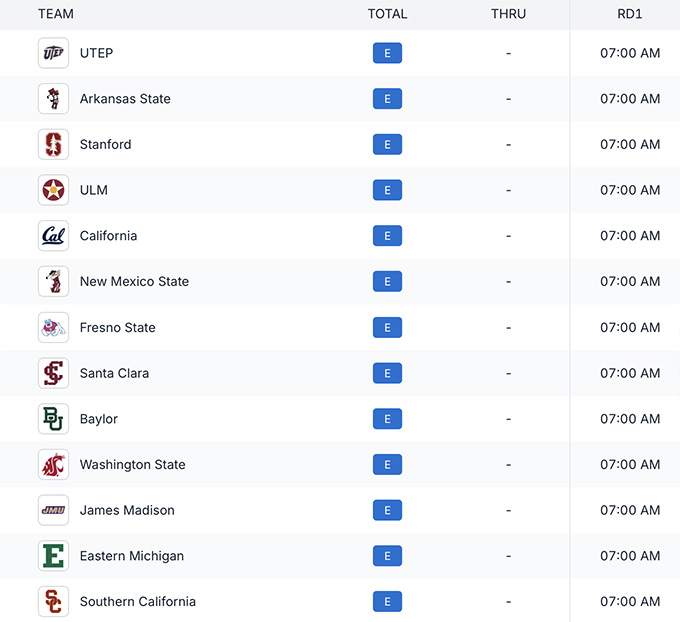Click James Madison's E total badge
680x622 pixels.
click(x=387, y=510)
